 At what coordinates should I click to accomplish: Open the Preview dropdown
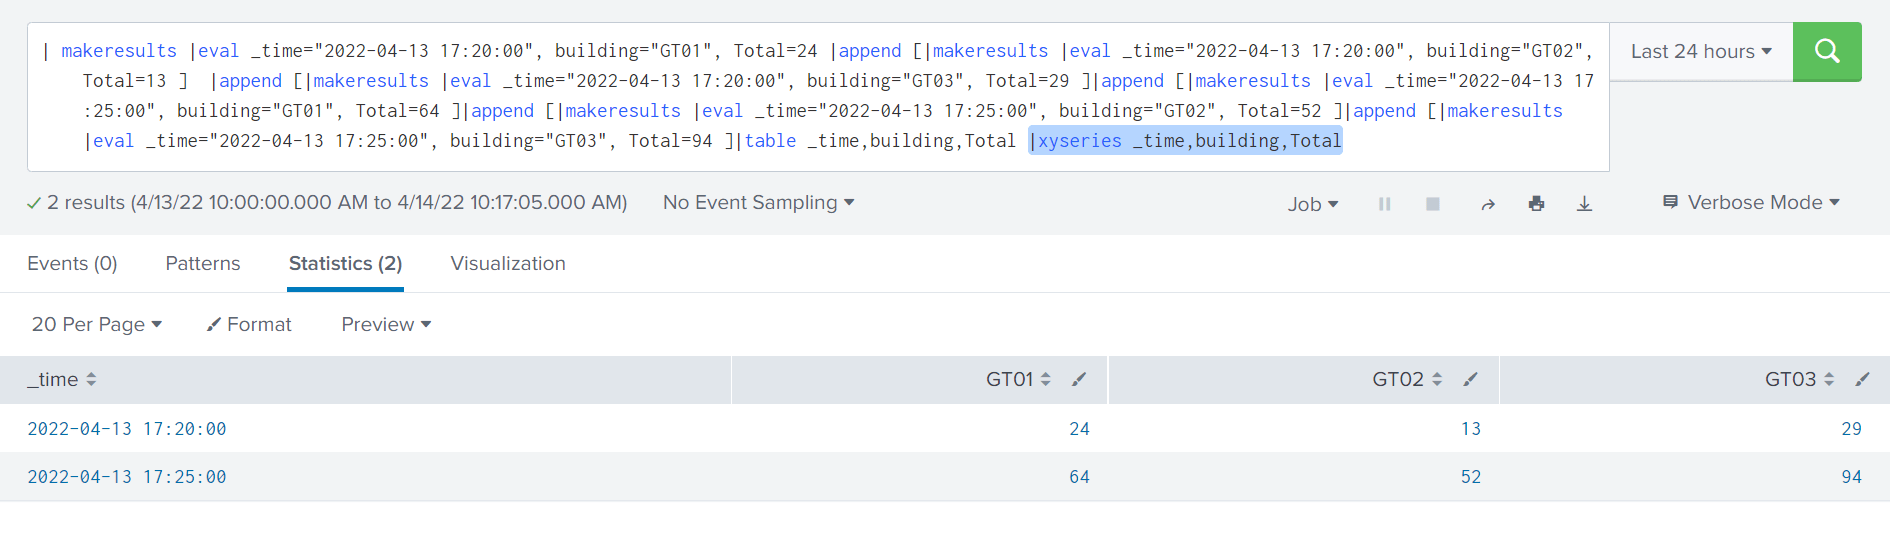pos(386,325)
